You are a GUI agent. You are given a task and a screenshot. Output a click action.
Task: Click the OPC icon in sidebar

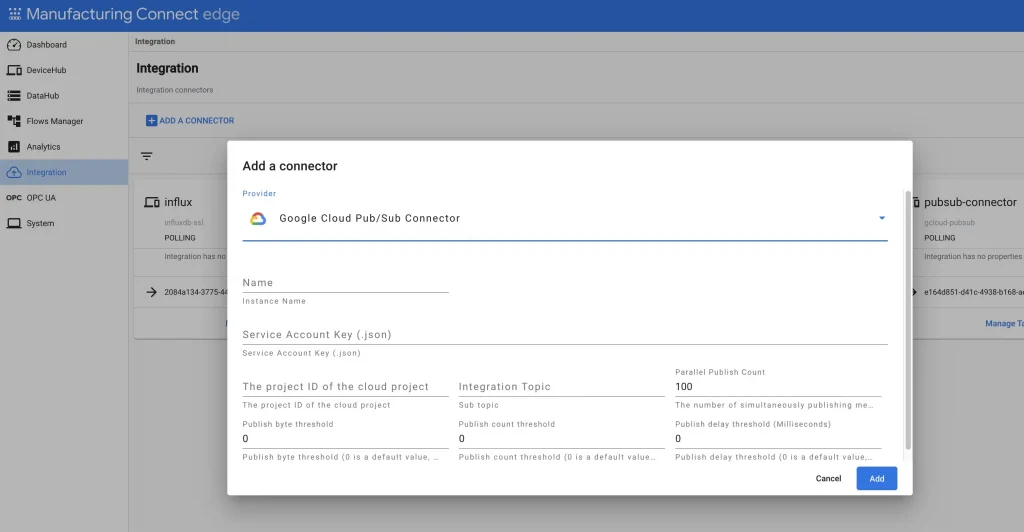tap(14, 198)
